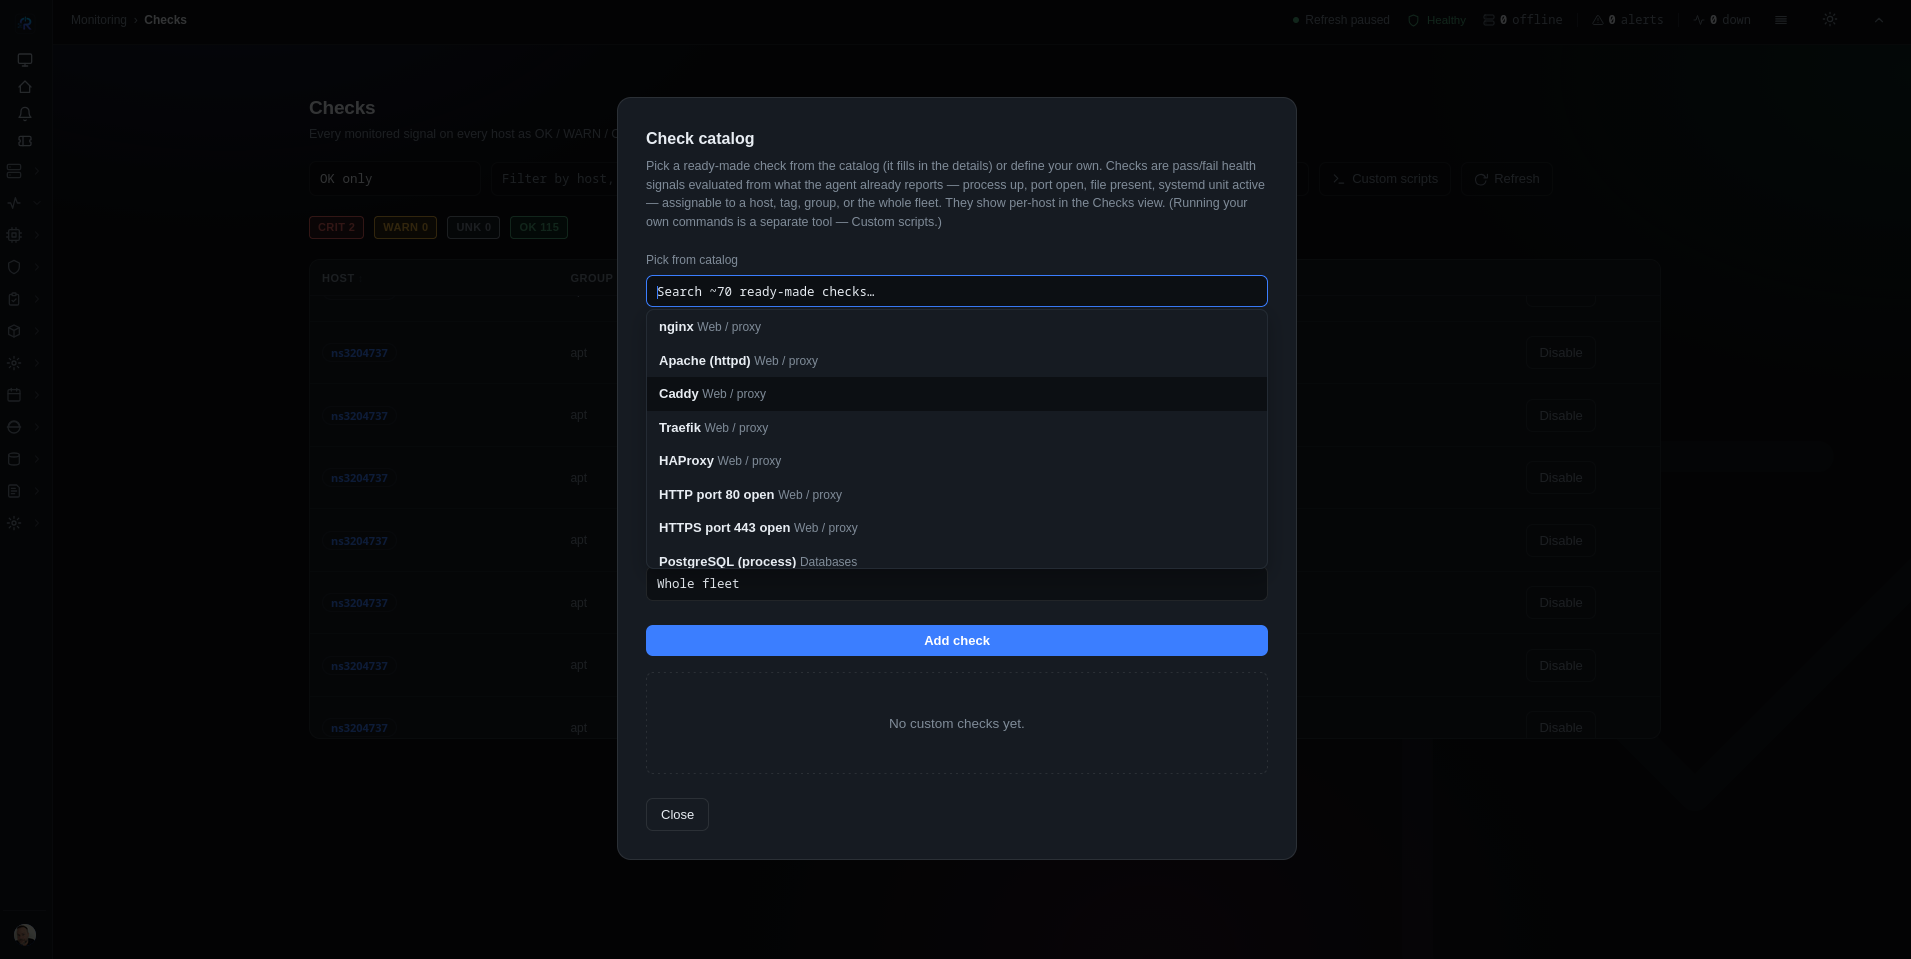
Task: Open the Whole fleet scope dropdown
Action: [x=957, y=584]
